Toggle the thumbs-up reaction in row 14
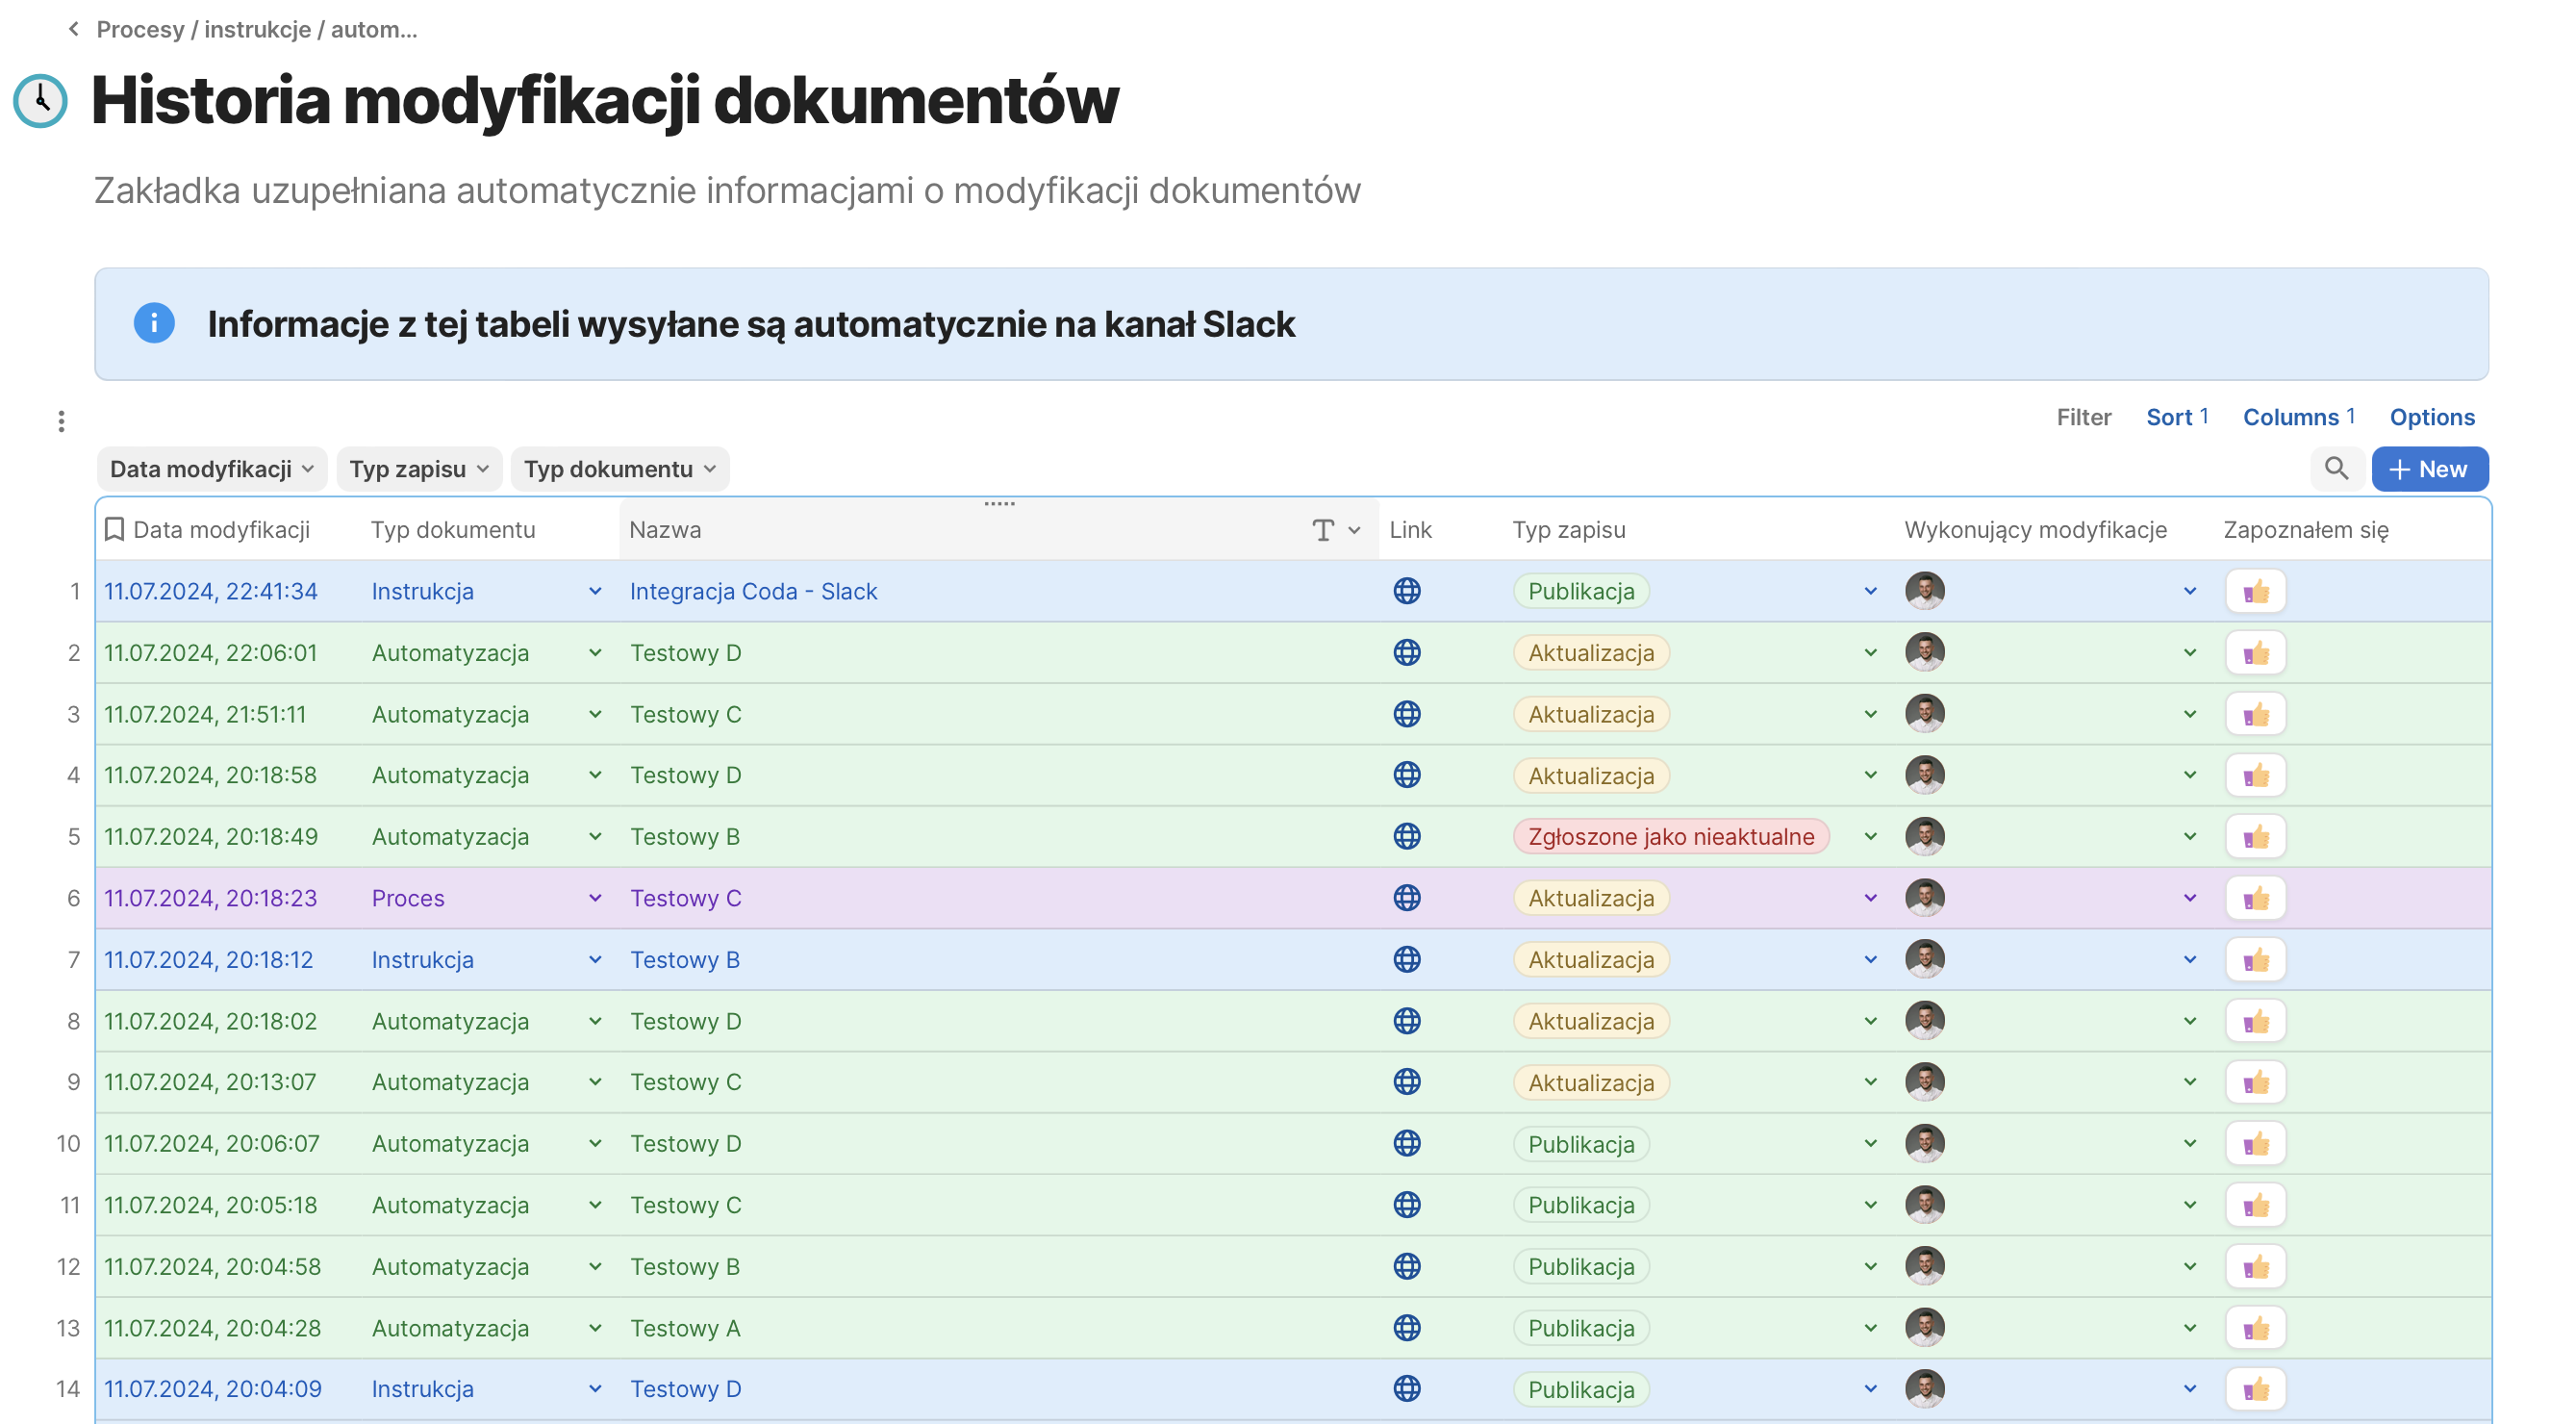2576x1424 pixels. (x=2255, y=1389)
